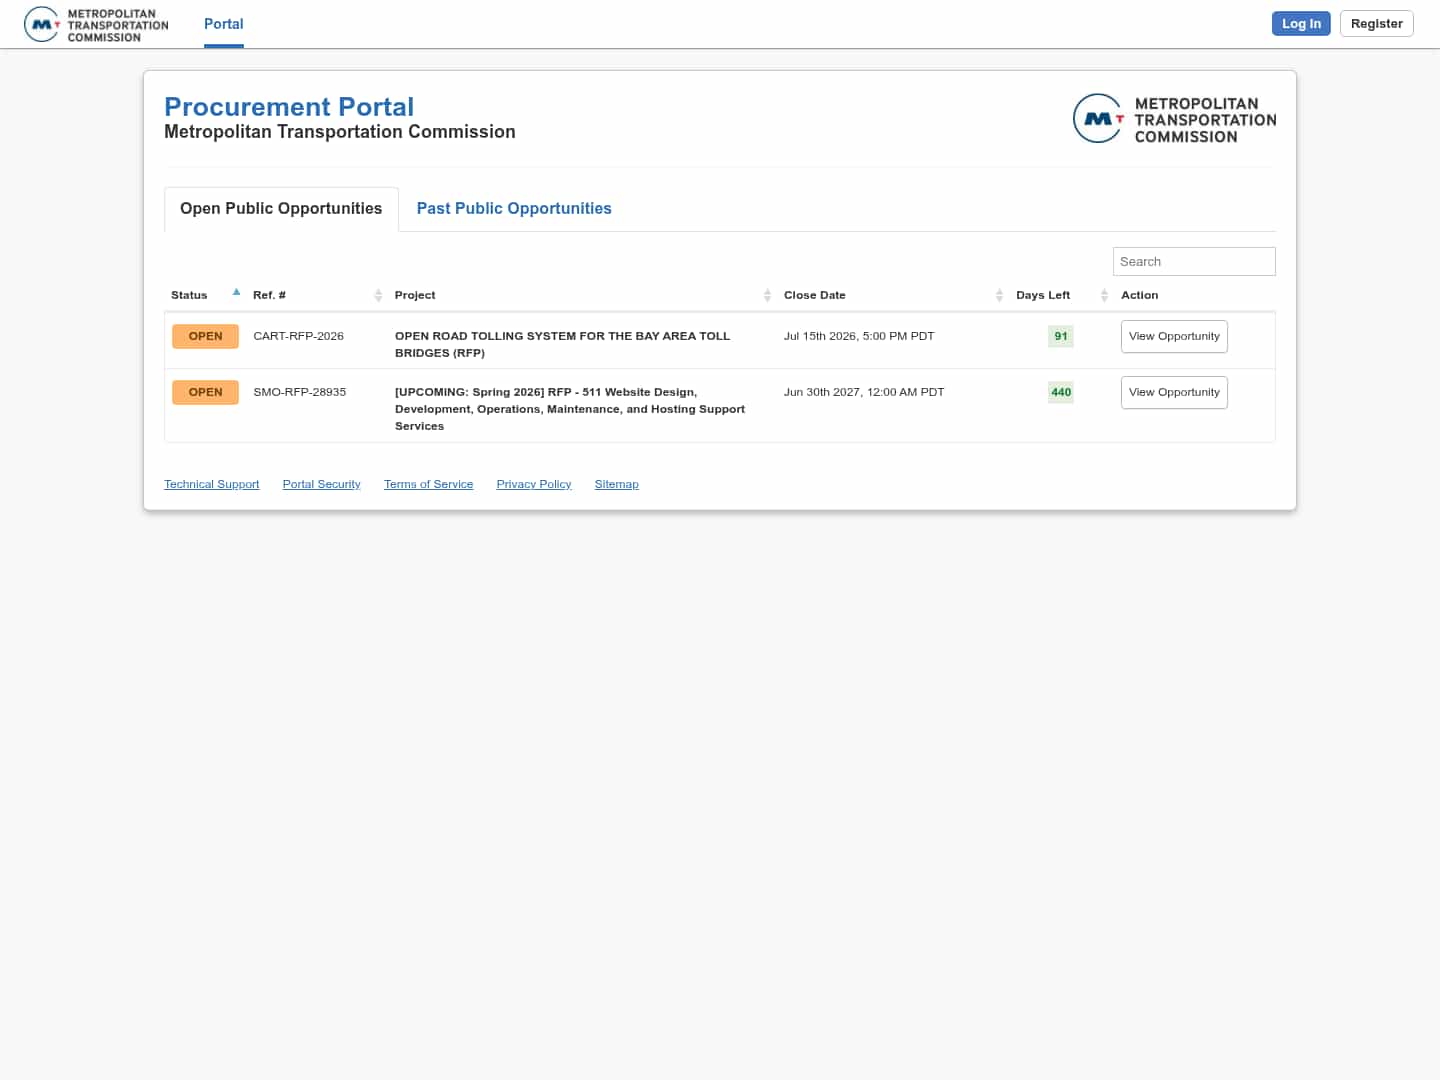The image size is (1440, 1080).
Task: Sort table by Ref. # column
Action: 378,295
